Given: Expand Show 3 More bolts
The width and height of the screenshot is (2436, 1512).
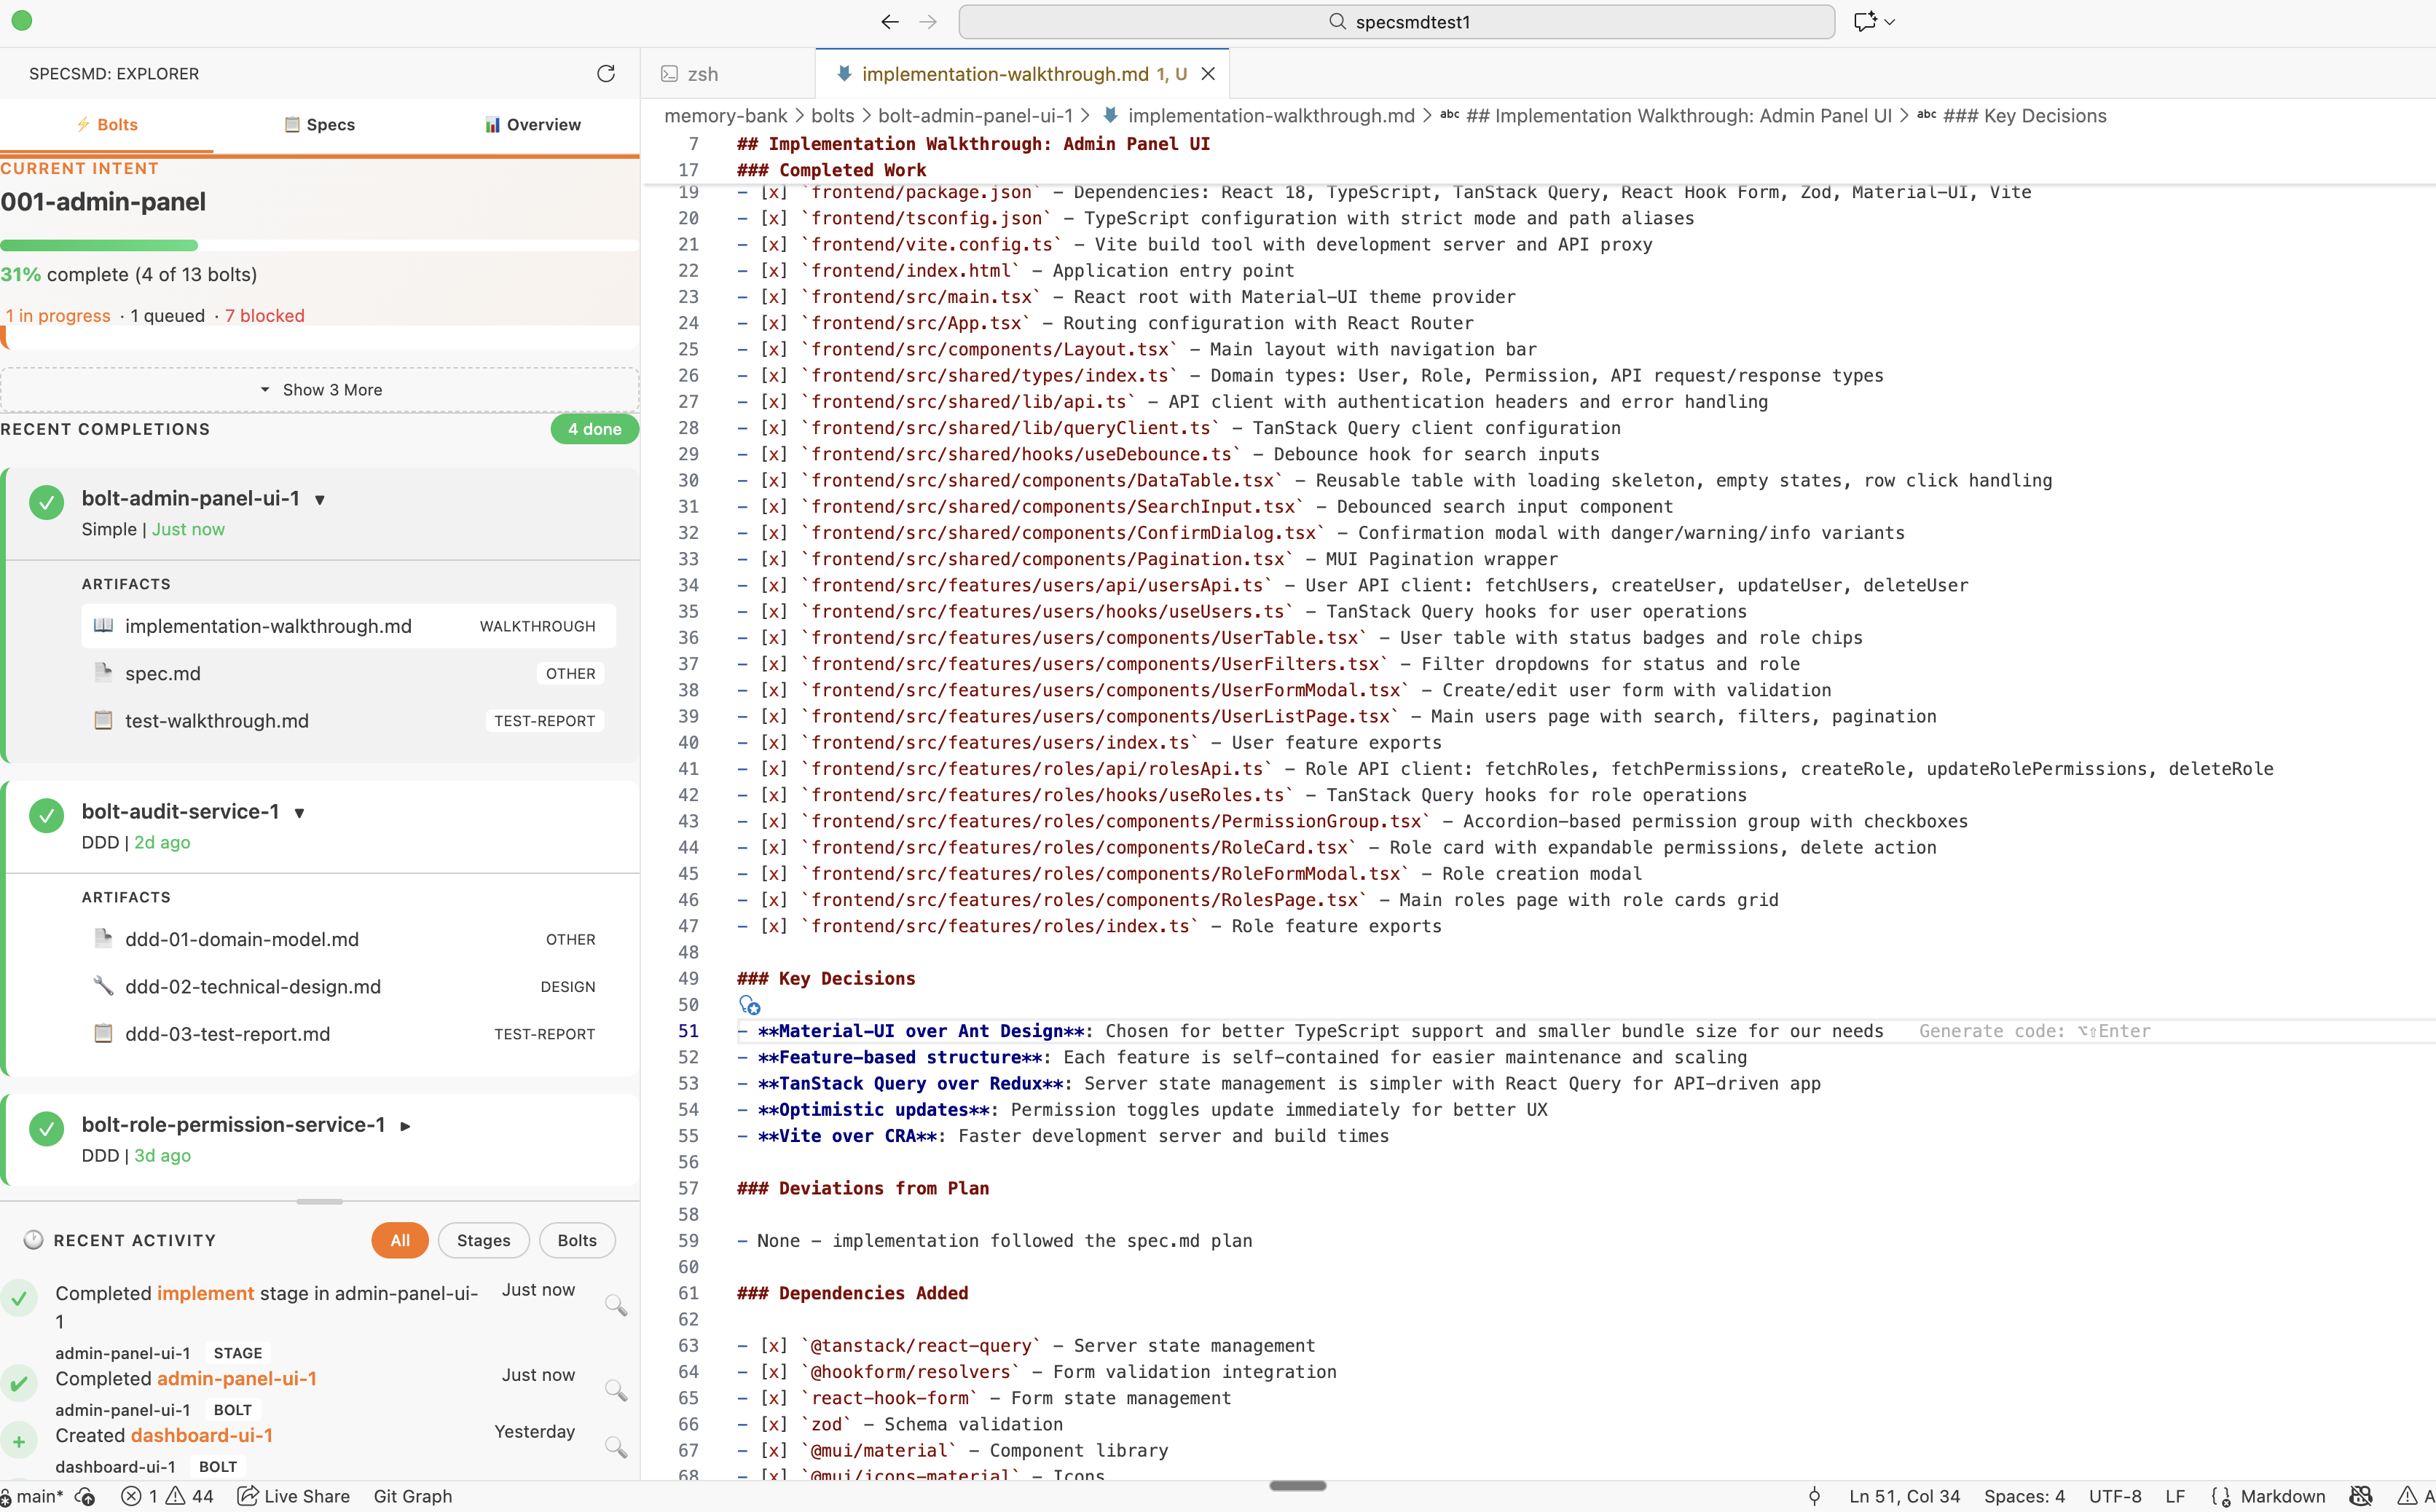Looking at the screenshot, I should pyautogui.click(x=320, y=390).
